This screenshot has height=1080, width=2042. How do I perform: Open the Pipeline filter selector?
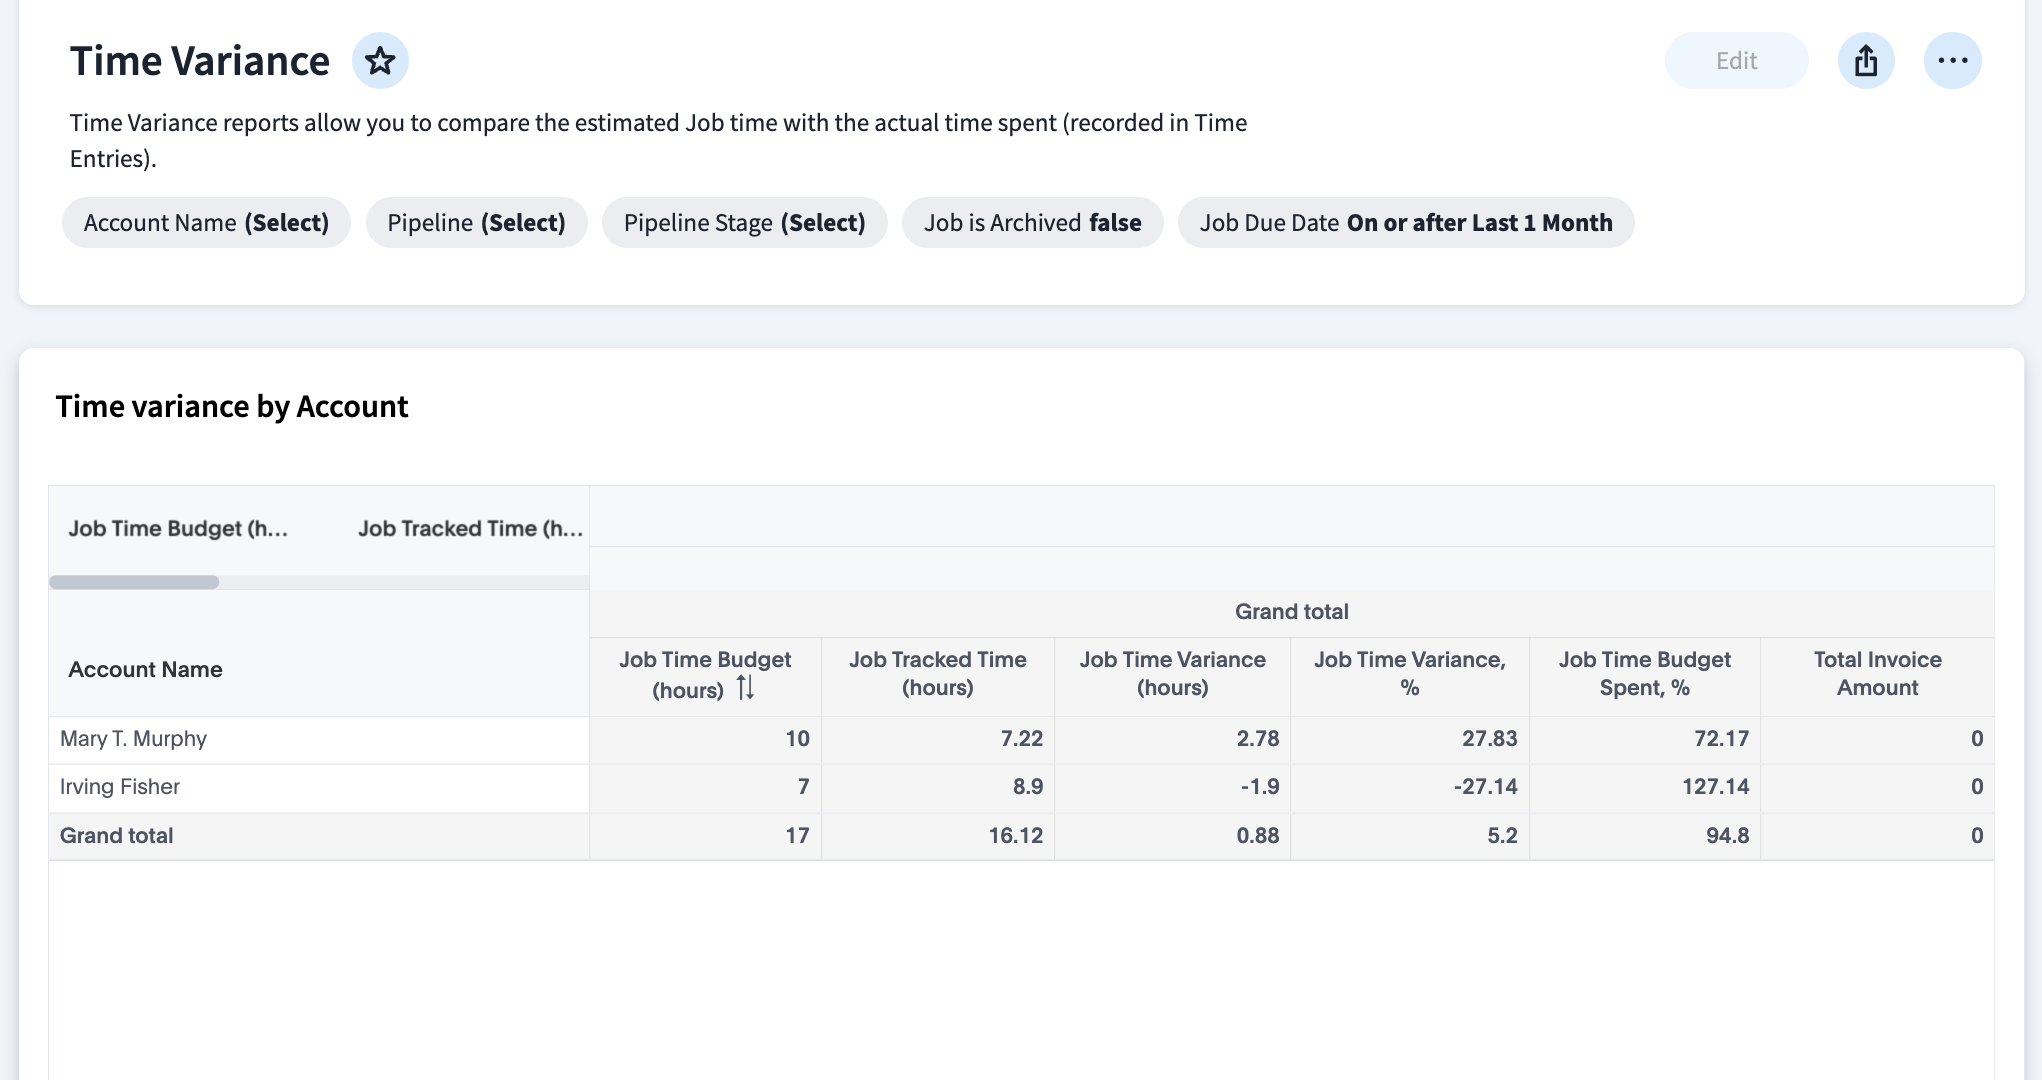476,222
